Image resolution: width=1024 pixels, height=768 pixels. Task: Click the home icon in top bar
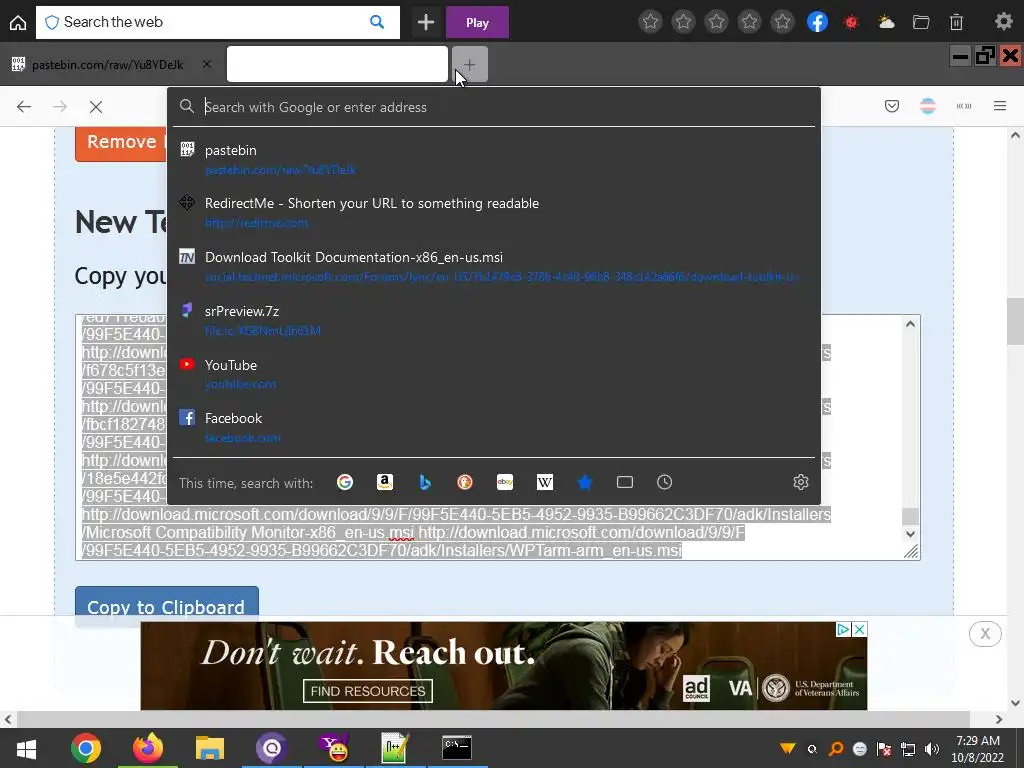tap(18, 23)
